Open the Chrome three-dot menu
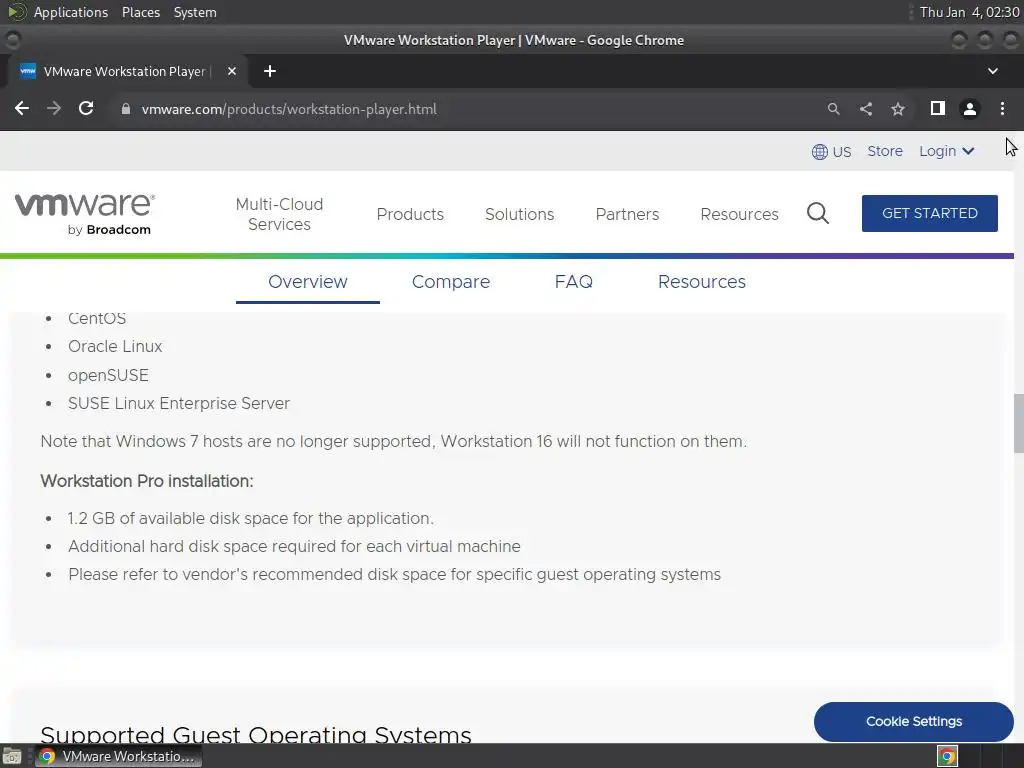The width and height of the screenshot is (1024, 768). tap(1002, 108)
